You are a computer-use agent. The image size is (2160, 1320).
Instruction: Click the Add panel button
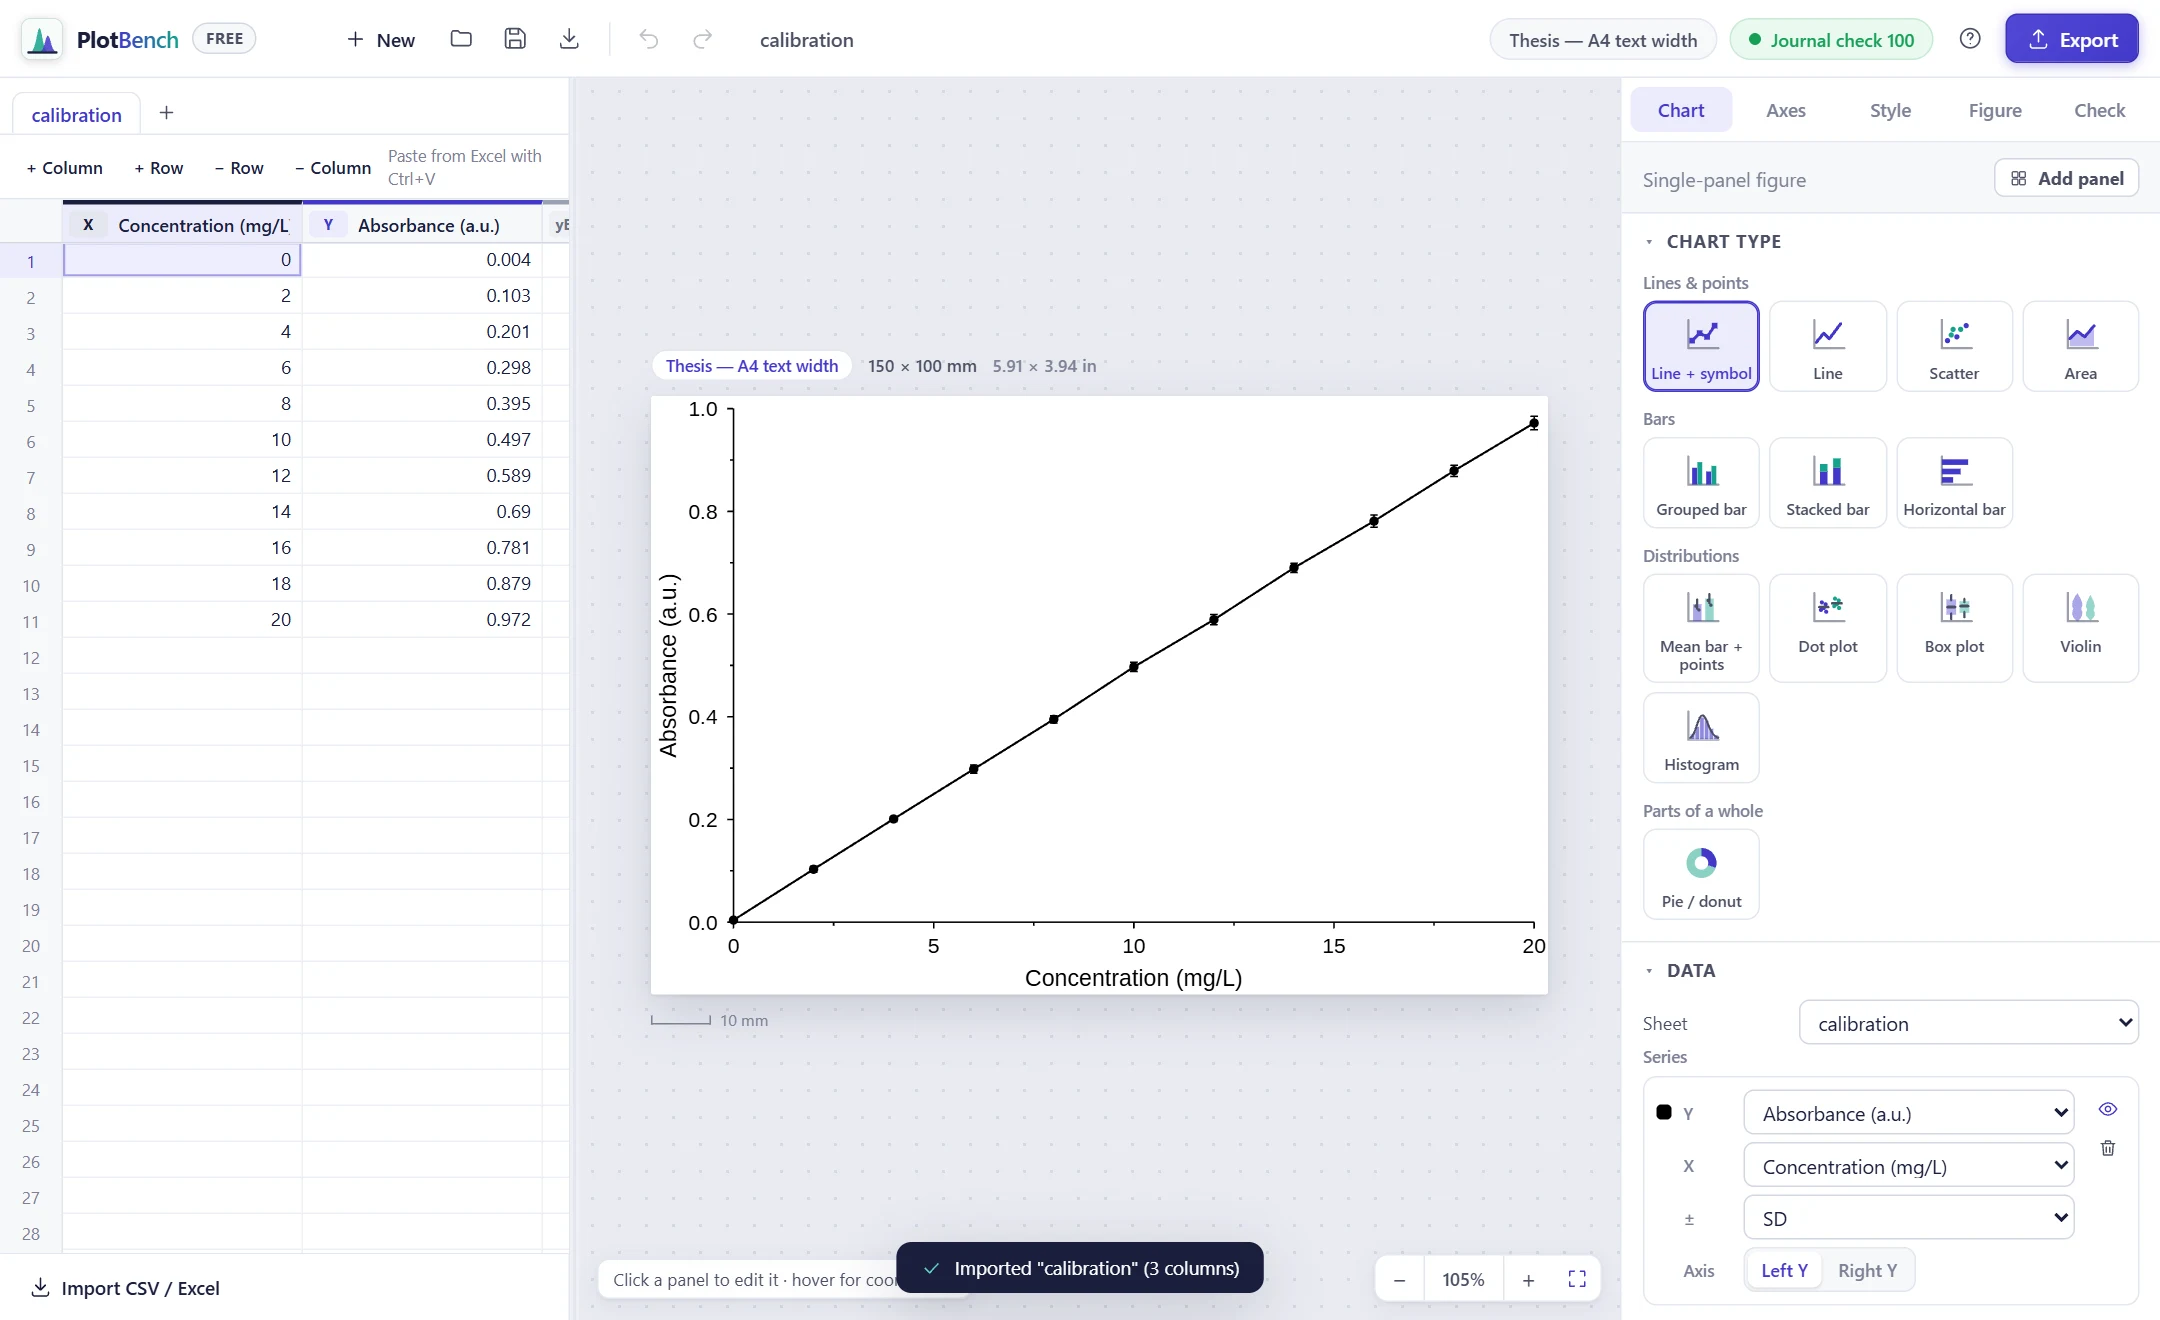2066,178
